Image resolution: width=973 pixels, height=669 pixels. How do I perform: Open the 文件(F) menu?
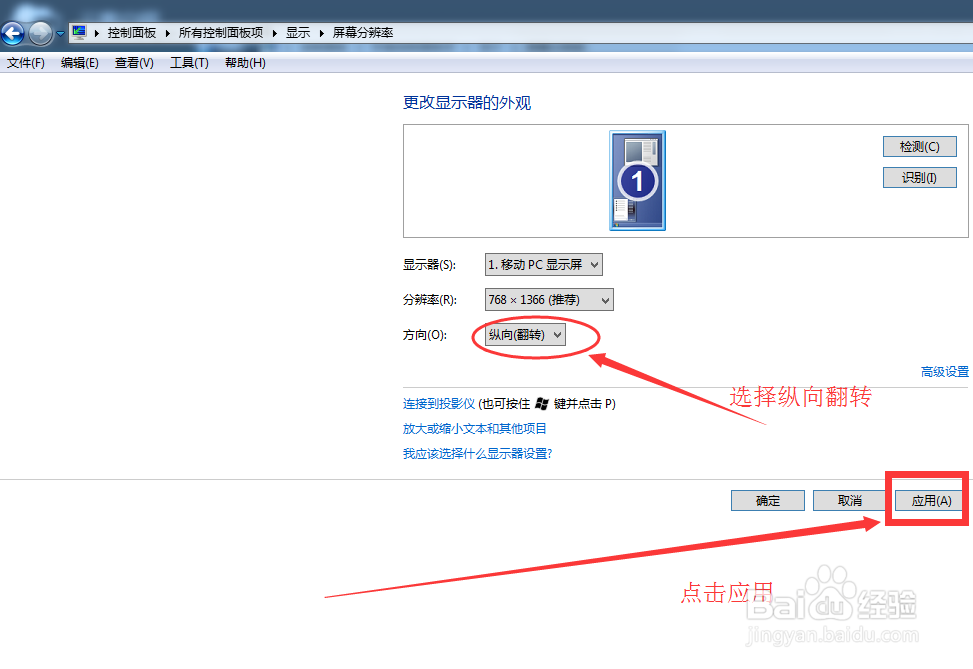click(x=25, y=62)
